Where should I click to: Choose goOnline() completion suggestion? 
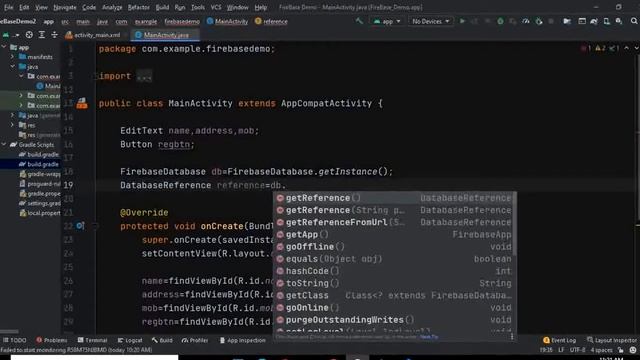click(394, 308)
